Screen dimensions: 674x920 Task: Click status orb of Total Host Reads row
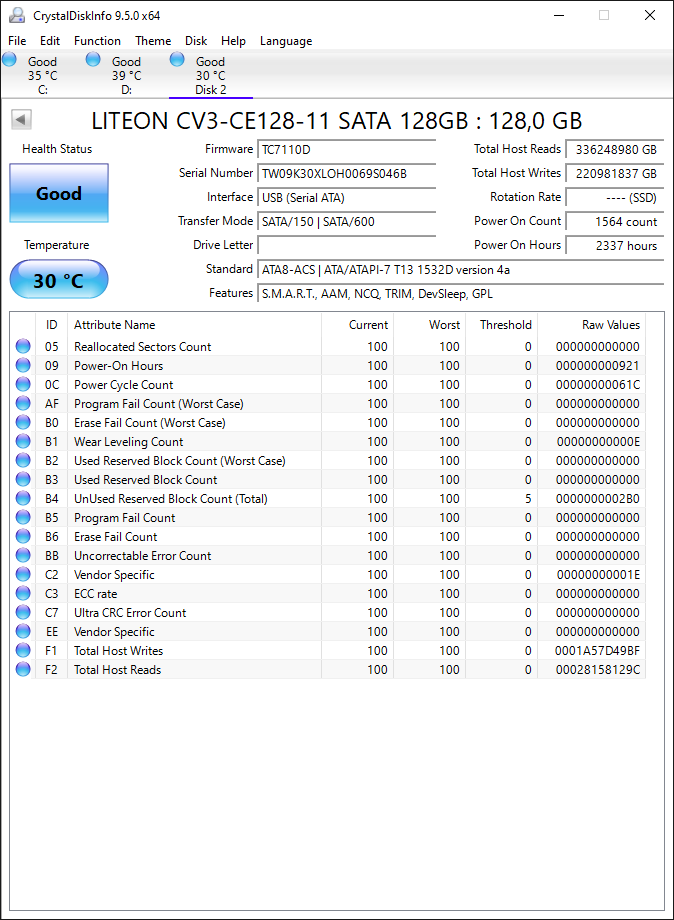[x=23, y=669]
